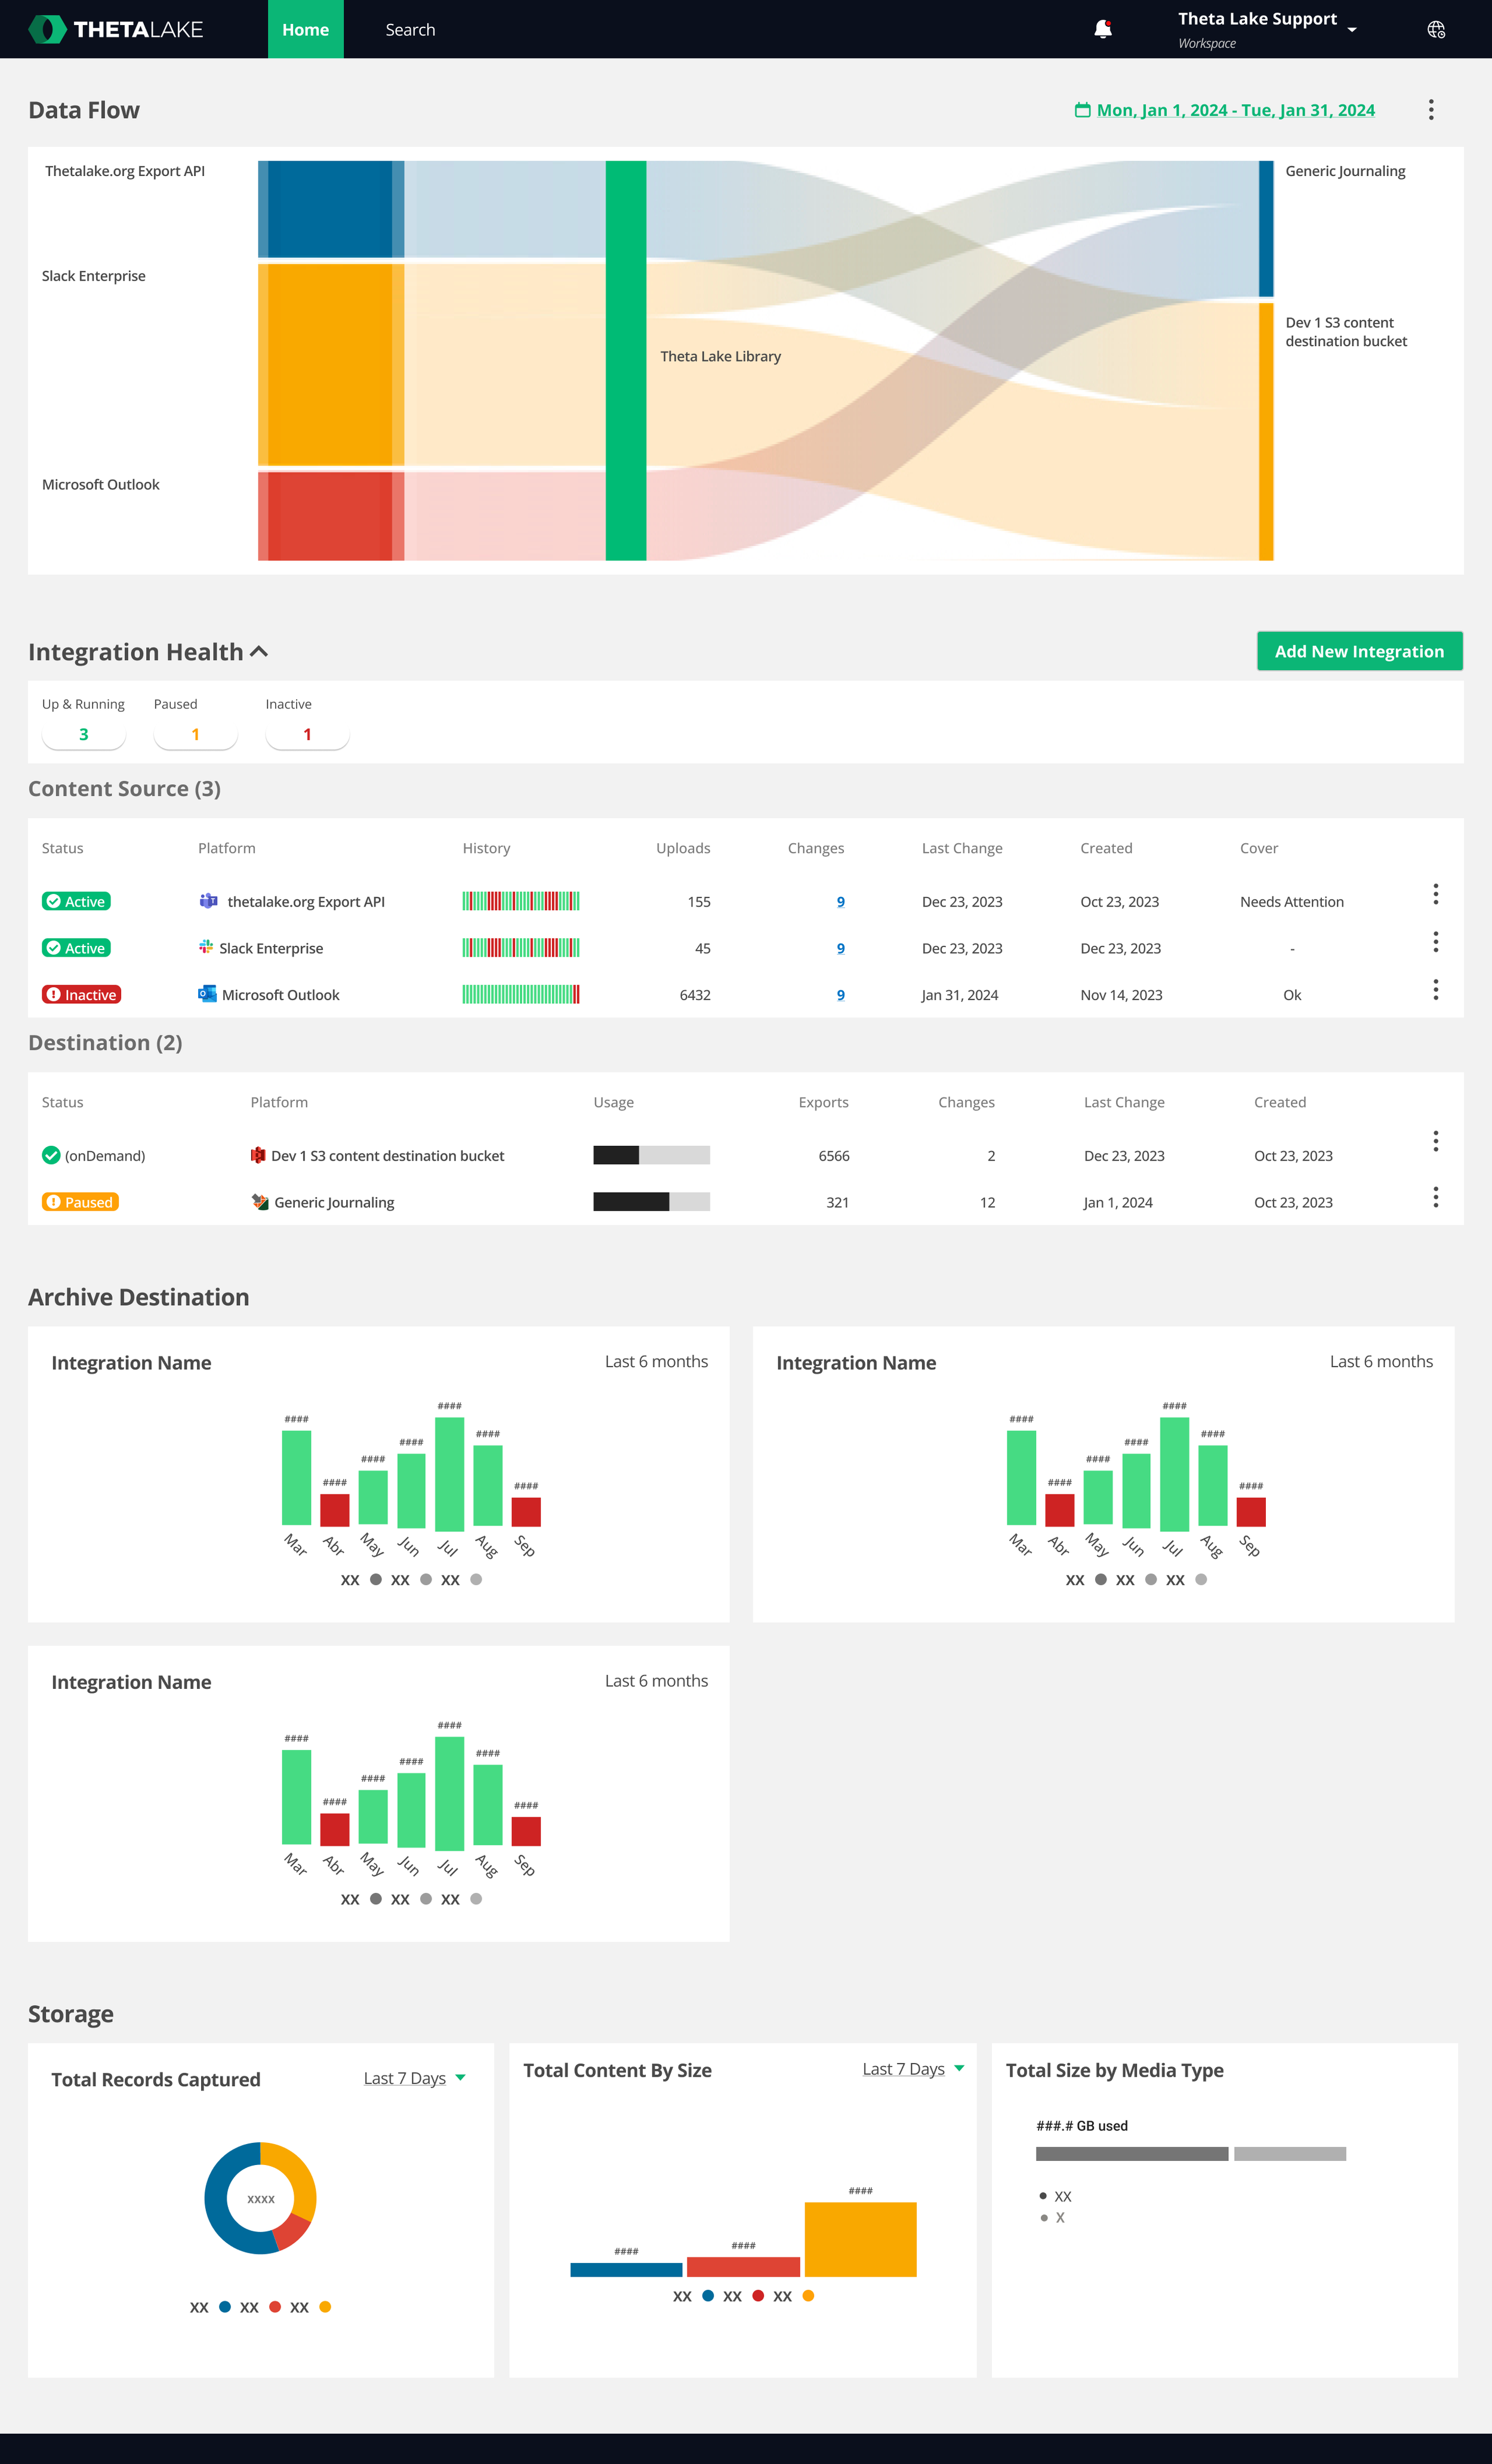
Task: Click the Add New Integration button
Action: pyautogui.click(x=1359, y=651)
